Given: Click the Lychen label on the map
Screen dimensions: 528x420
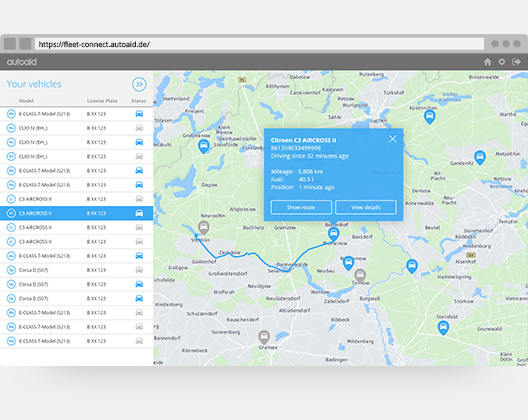Looking at the screenshot, I should click(378, 120).
